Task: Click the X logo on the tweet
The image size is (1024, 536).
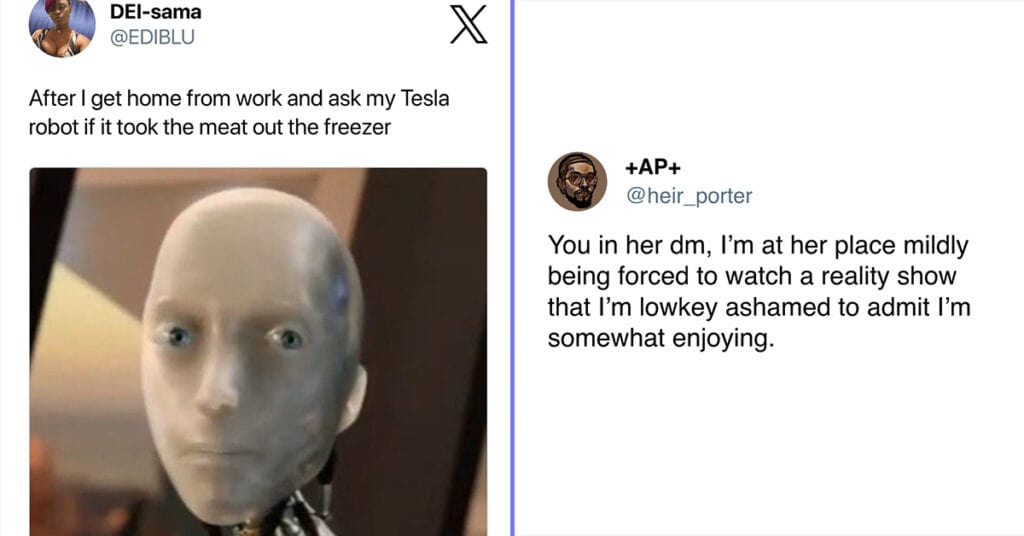Action: pyautogui.click(x=469, y=25)
